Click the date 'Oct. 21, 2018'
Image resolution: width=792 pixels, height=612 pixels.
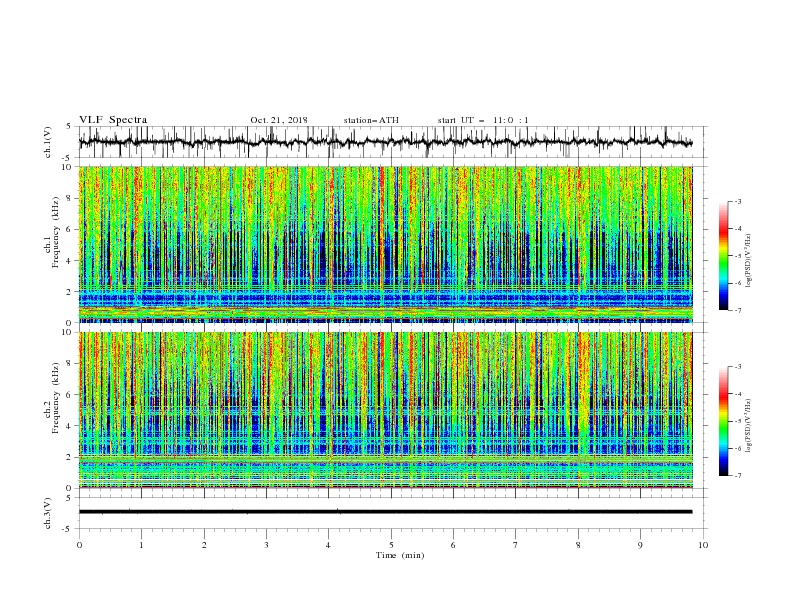pyautogui.click(x=279, y=120)
